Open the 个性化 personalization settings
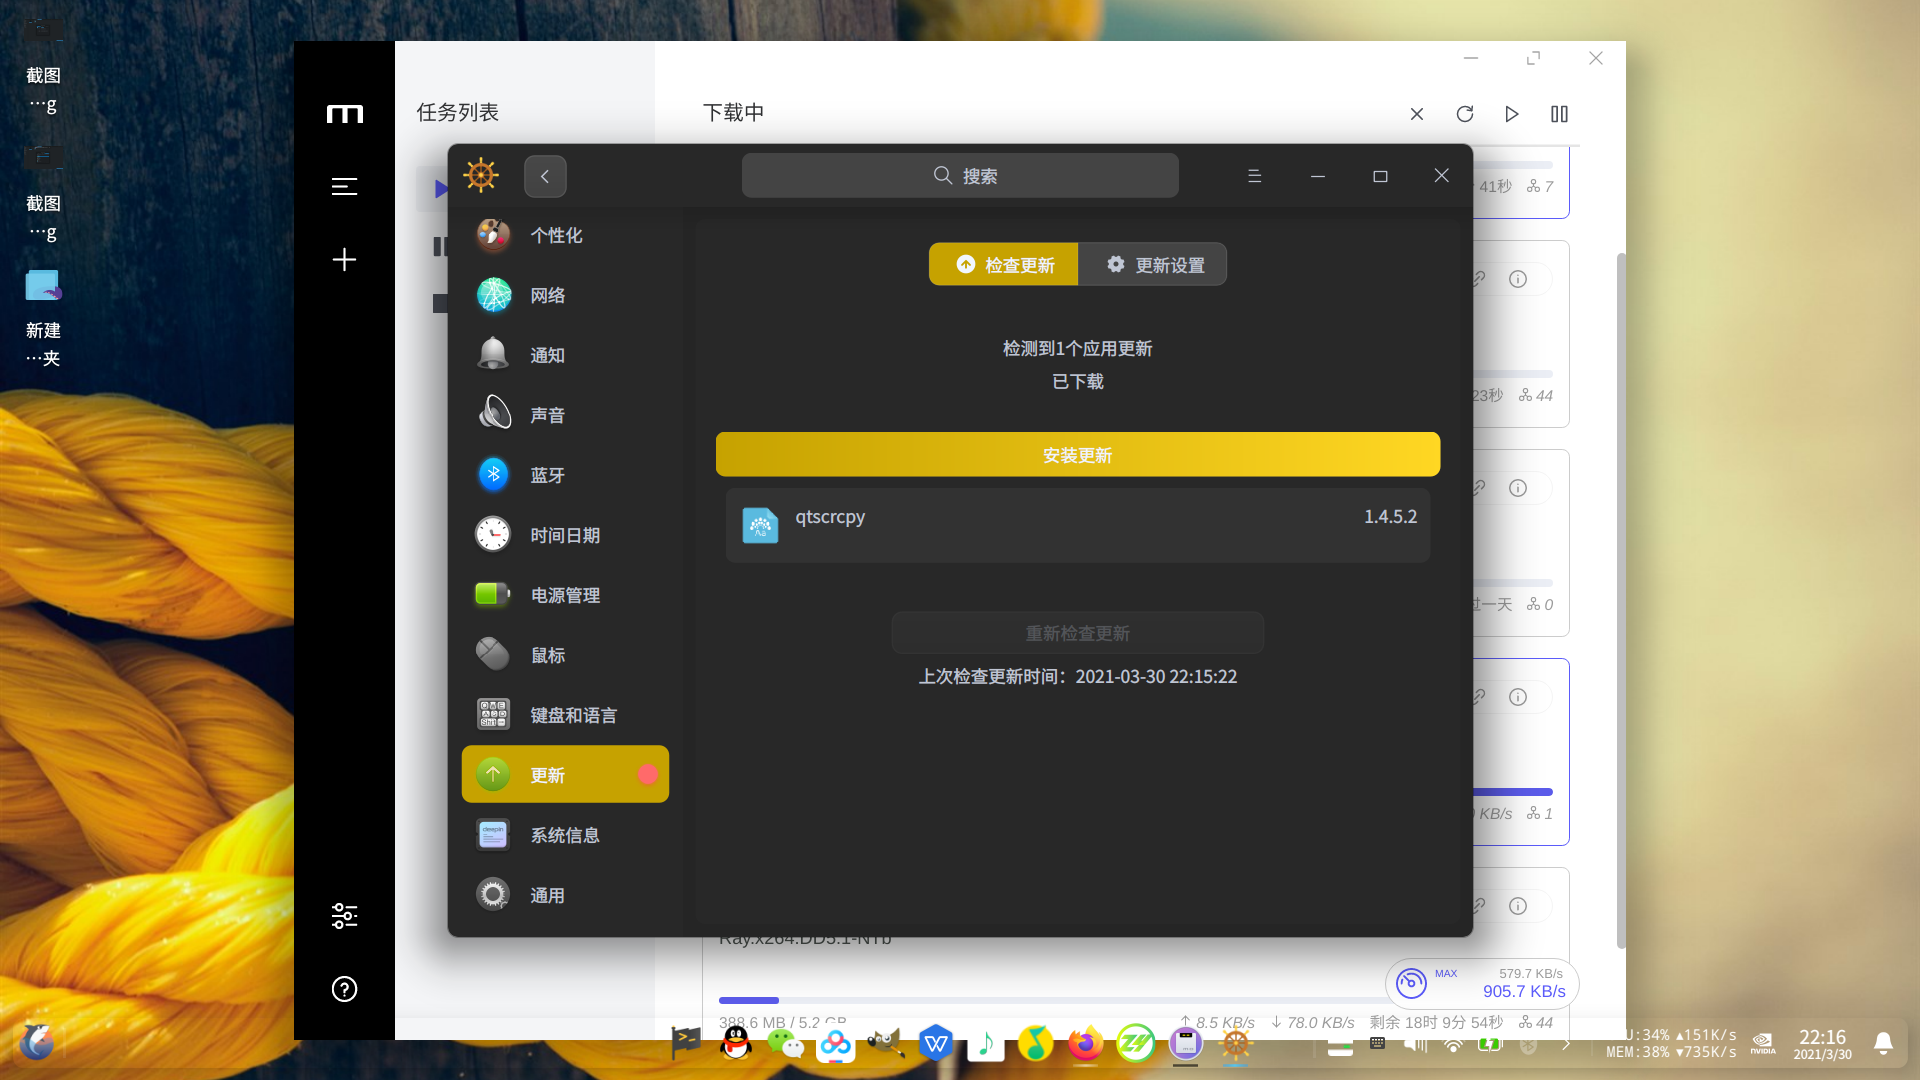 555,235
